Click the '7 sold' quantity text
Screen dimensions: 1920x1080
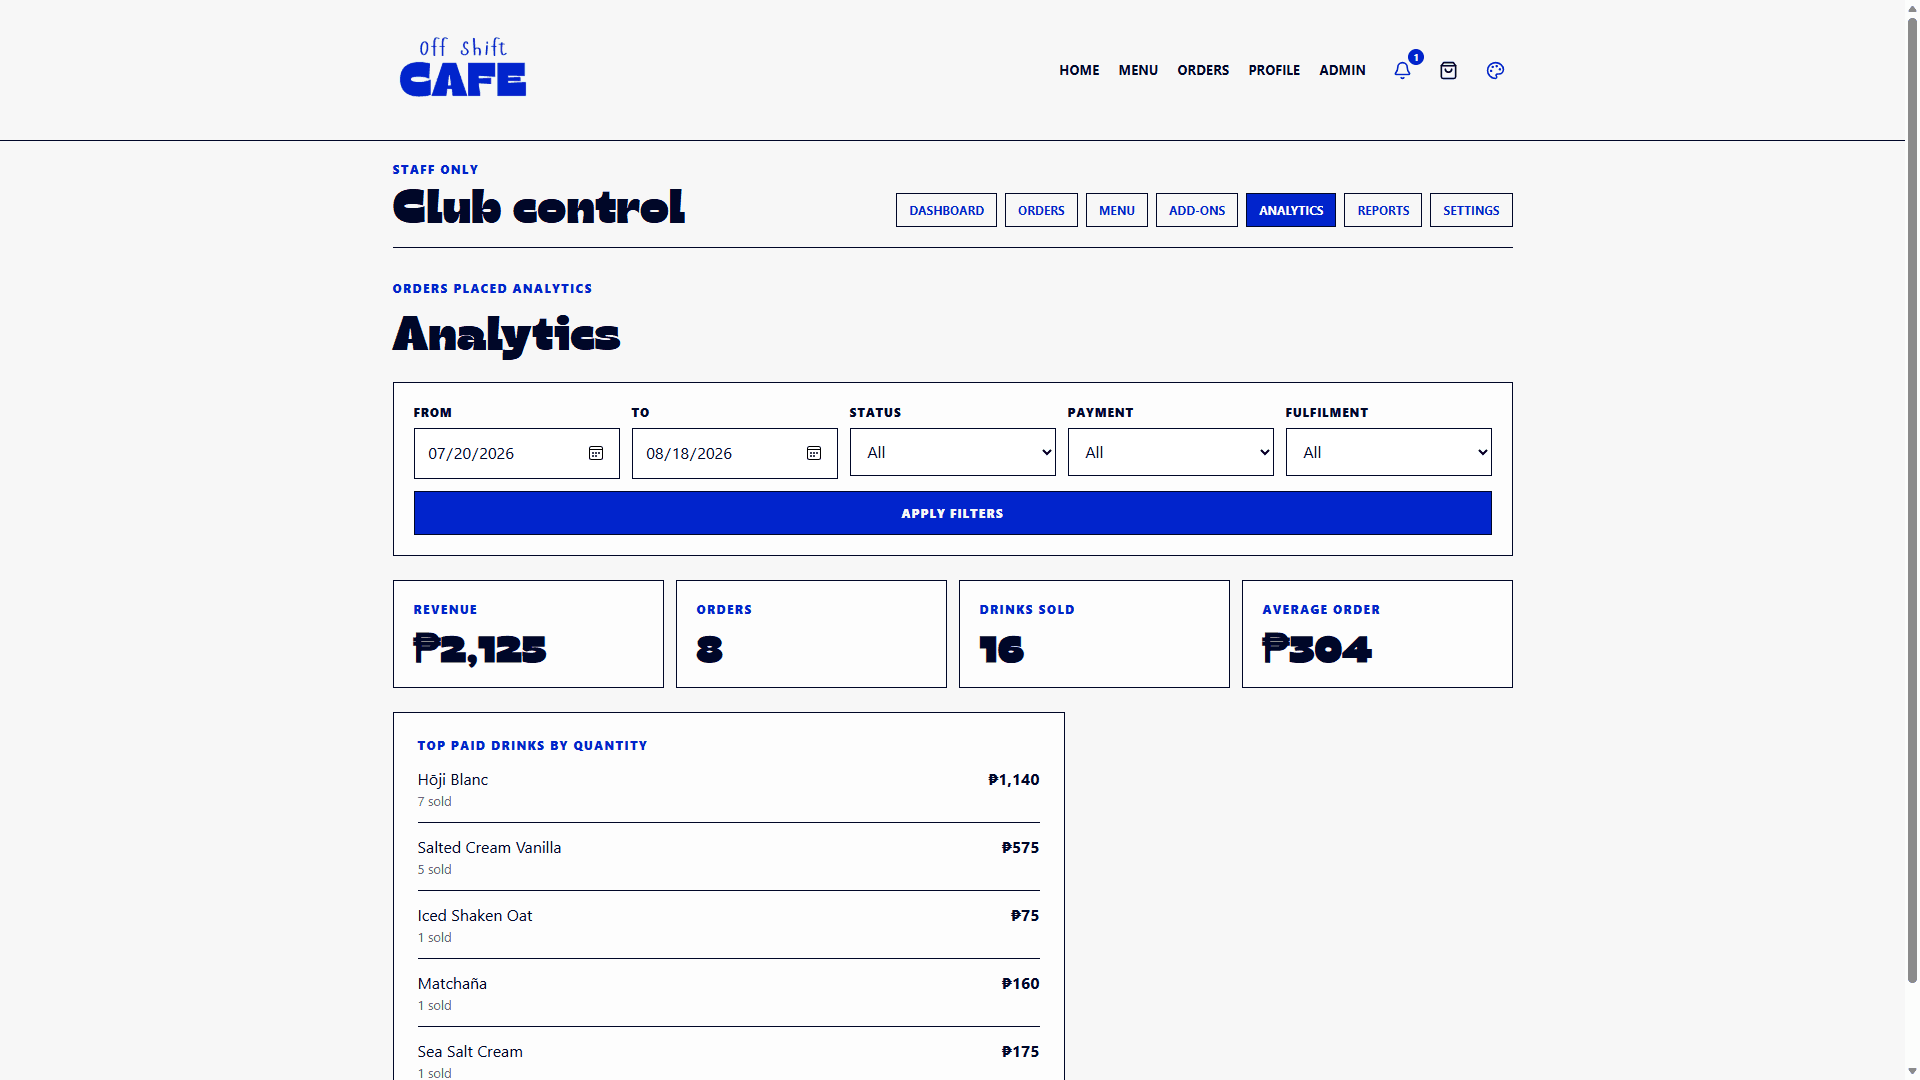pyautogui.click(x=434, y=802)
